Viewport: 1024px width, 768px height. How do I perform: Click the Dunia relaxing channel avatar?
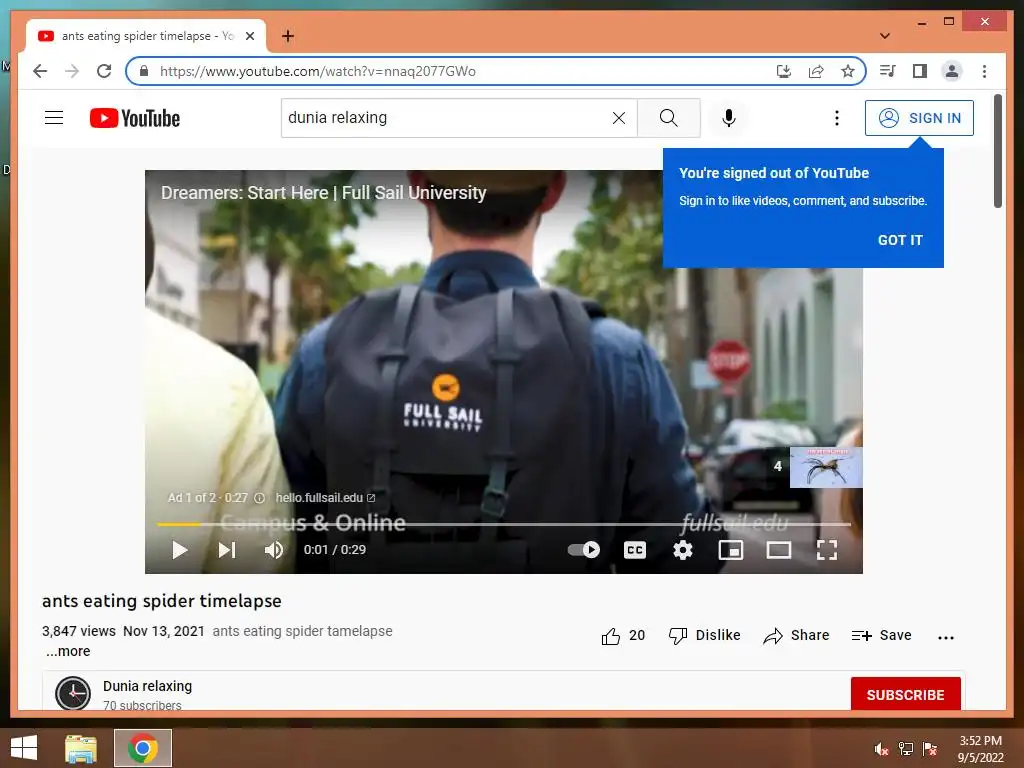click(72, 693)
